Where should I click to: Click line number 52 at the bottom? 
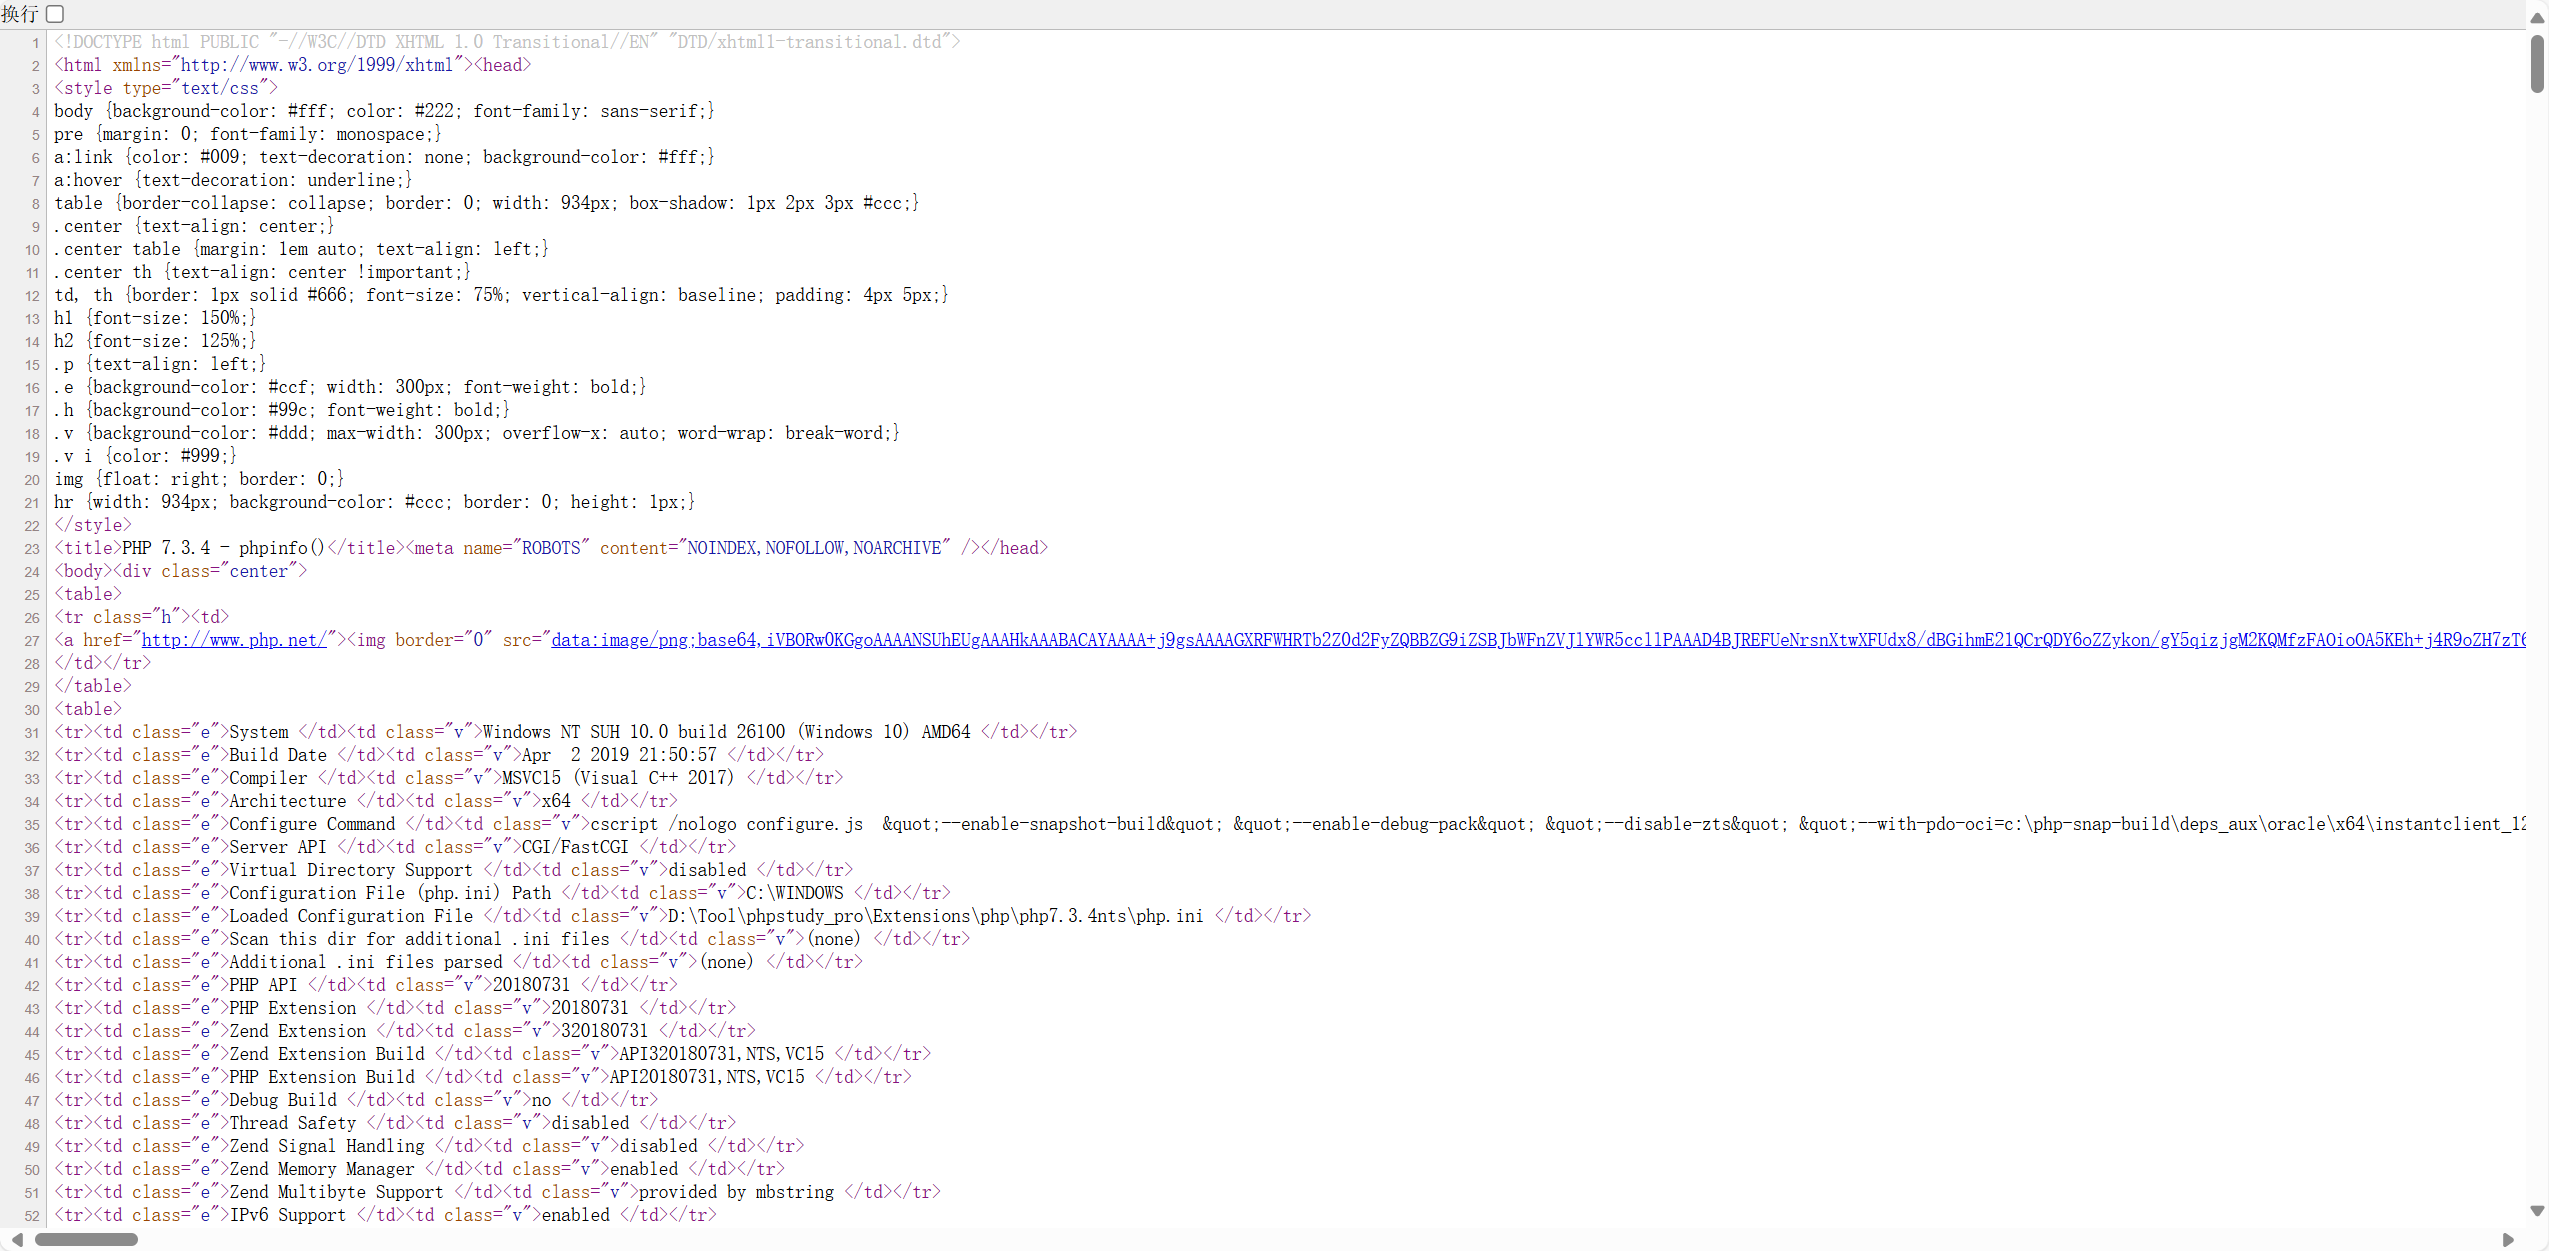point(30,1216)
